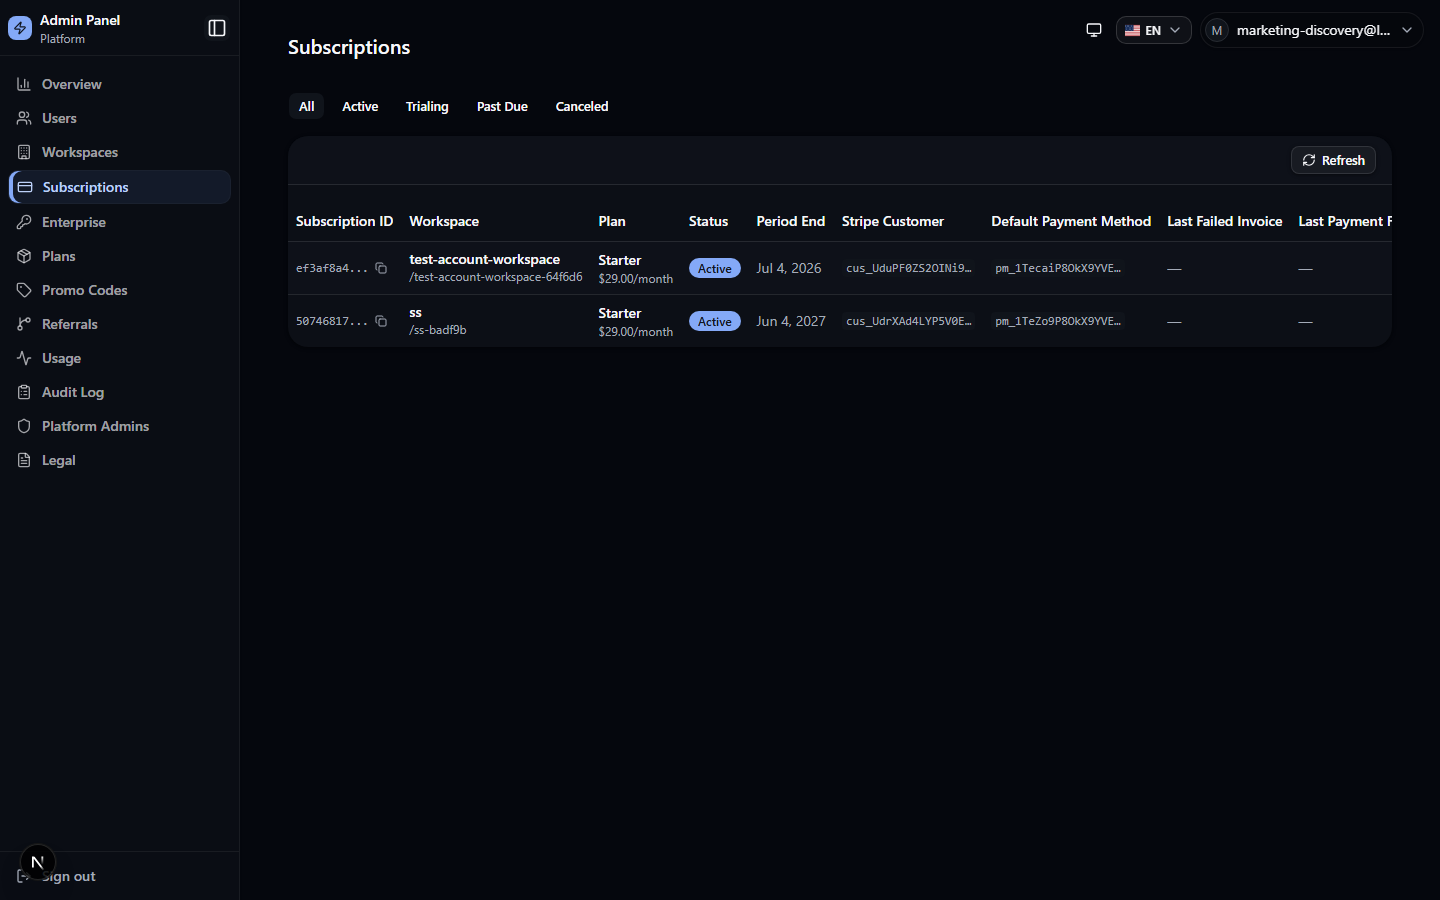Click the Referrals branch icon
This screenshot has height=900, width=1440.
(24, 324)
